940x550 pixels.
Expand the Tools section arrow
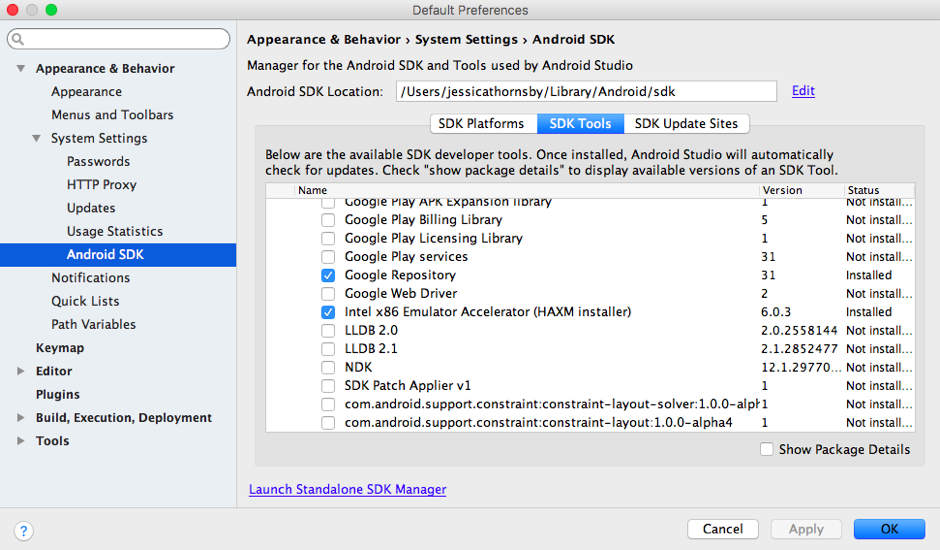(21, 441)
